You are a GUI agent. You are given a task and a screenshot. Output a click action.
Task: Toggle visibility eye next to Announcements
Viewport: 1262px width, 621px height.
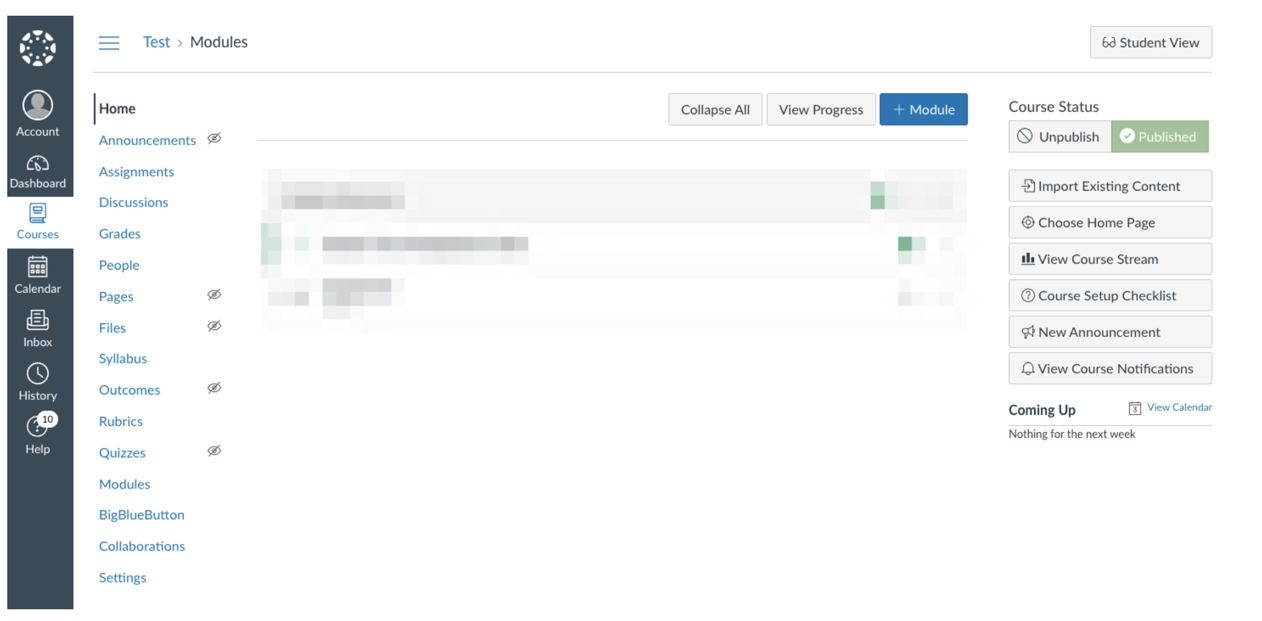pyautogui.click(x=214, y=140)
